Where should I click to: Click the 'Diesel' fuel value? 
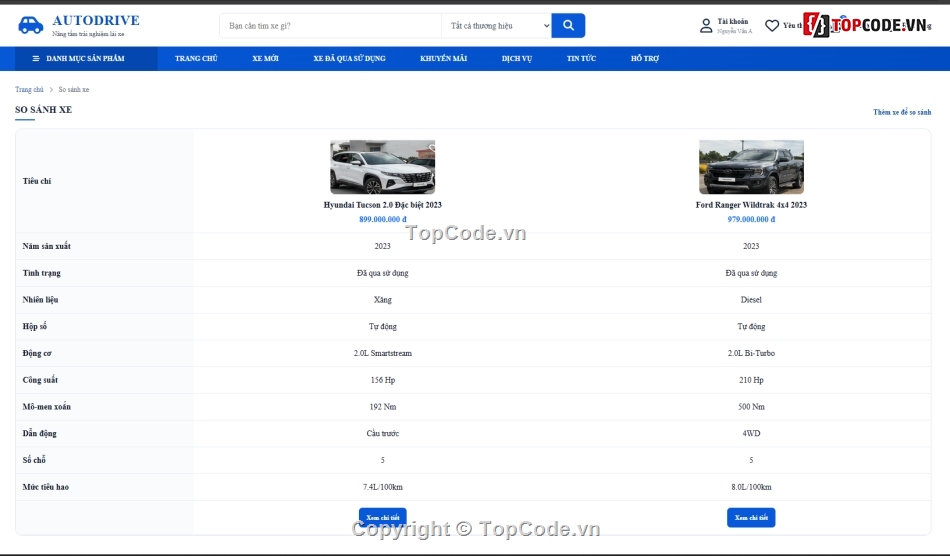tap(751, 300)
